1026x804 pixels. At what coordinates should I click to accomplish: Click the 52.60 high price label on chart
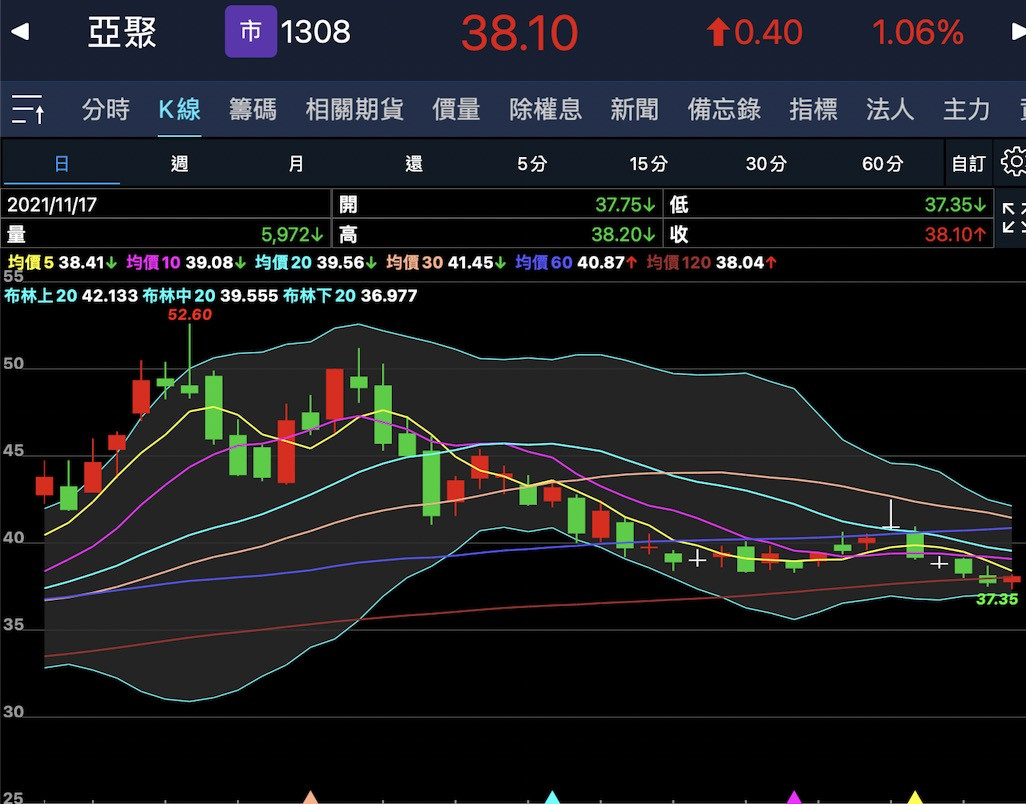[x=190, y=314]
